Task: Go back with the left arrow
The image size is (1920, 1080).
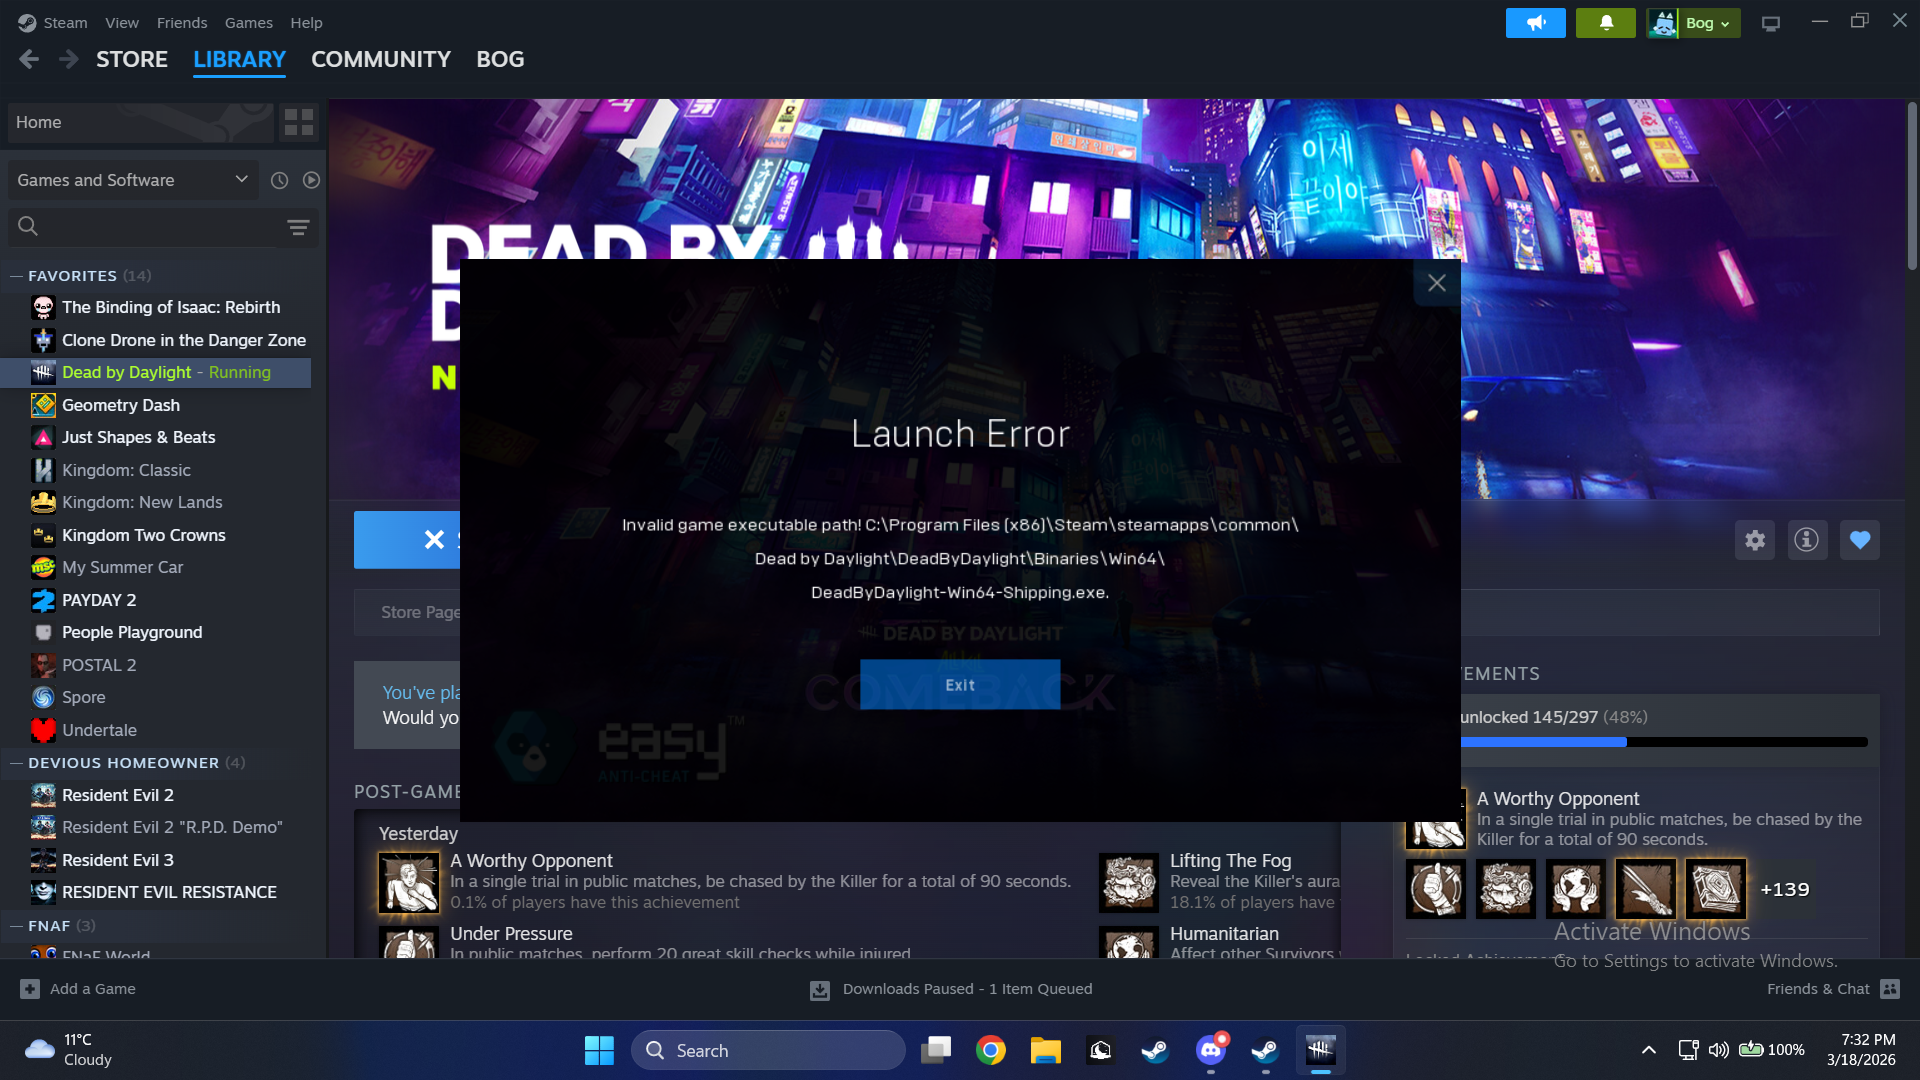Action: coord(29,60)
